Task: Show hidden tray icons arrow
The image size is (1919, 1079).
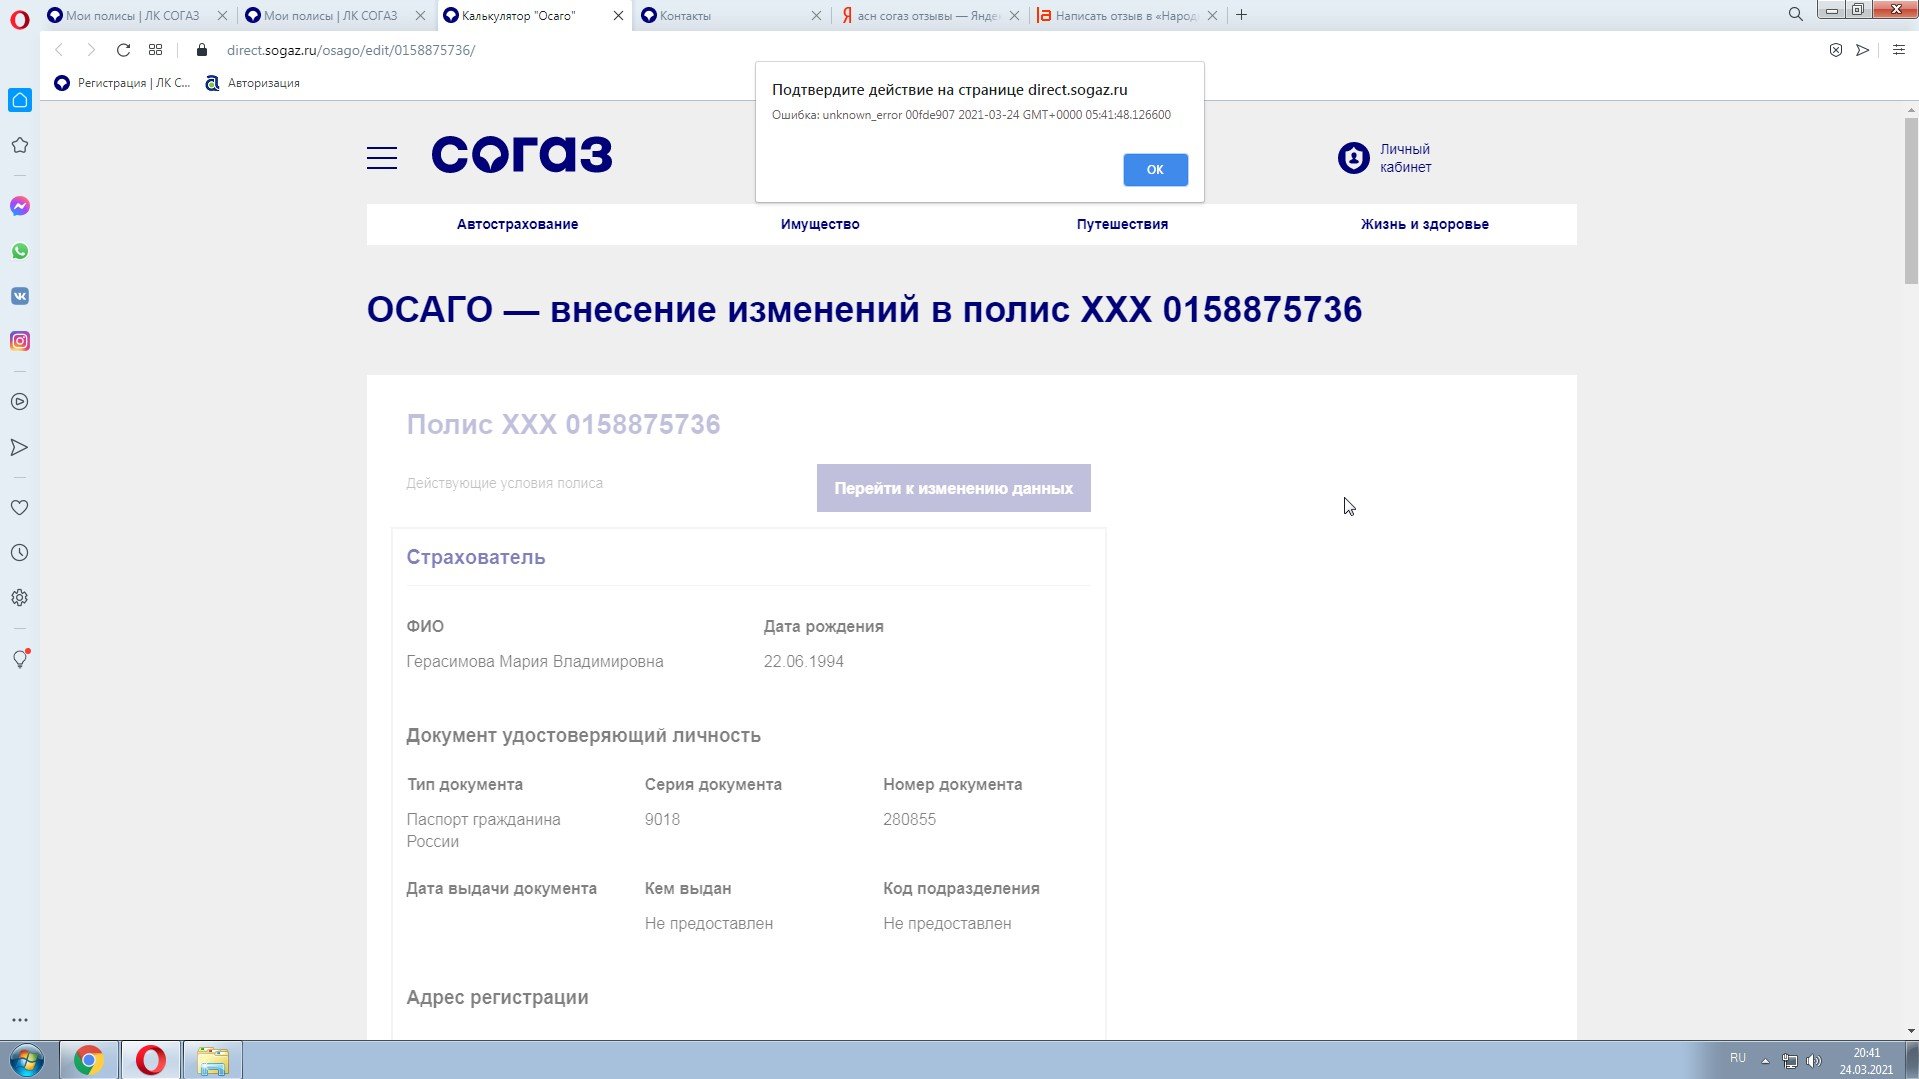Action: [1765, 1061]
